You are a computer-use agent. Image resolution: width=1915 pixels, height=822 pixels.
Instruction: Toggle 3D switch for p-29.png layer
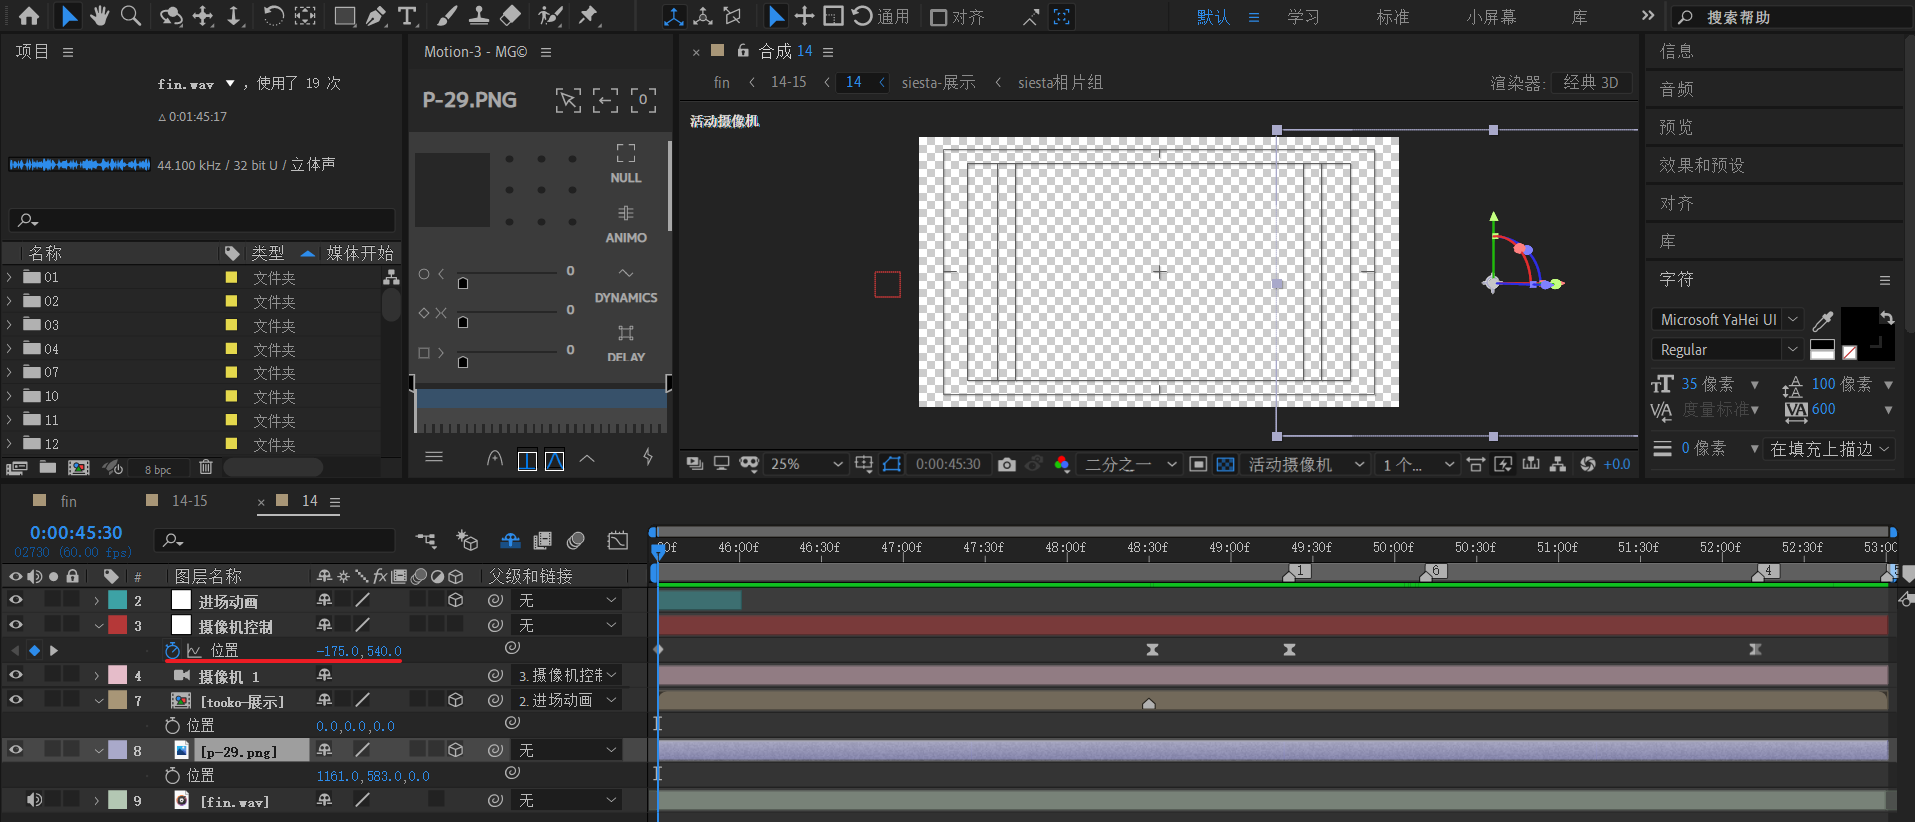[x=456, y=750]
